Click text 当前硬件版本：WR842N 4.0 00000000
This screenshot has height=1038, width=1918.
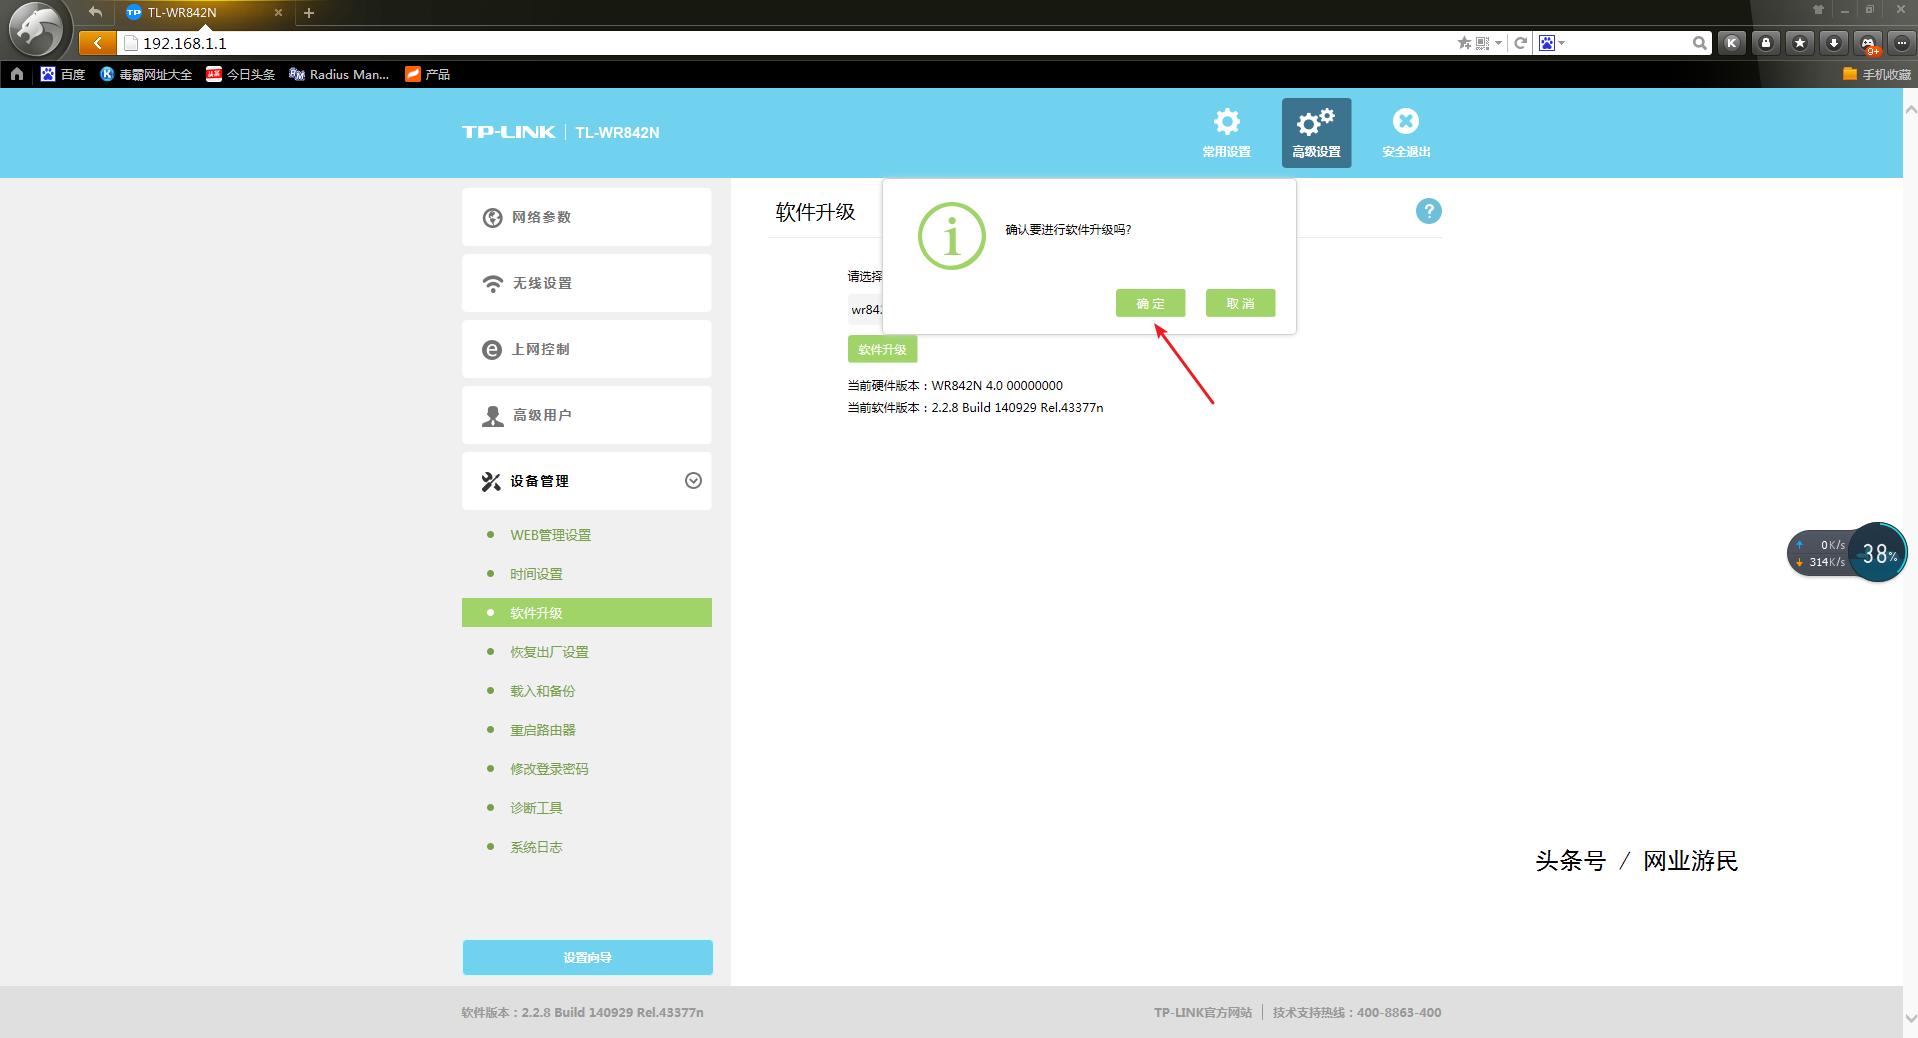(955, 385)
